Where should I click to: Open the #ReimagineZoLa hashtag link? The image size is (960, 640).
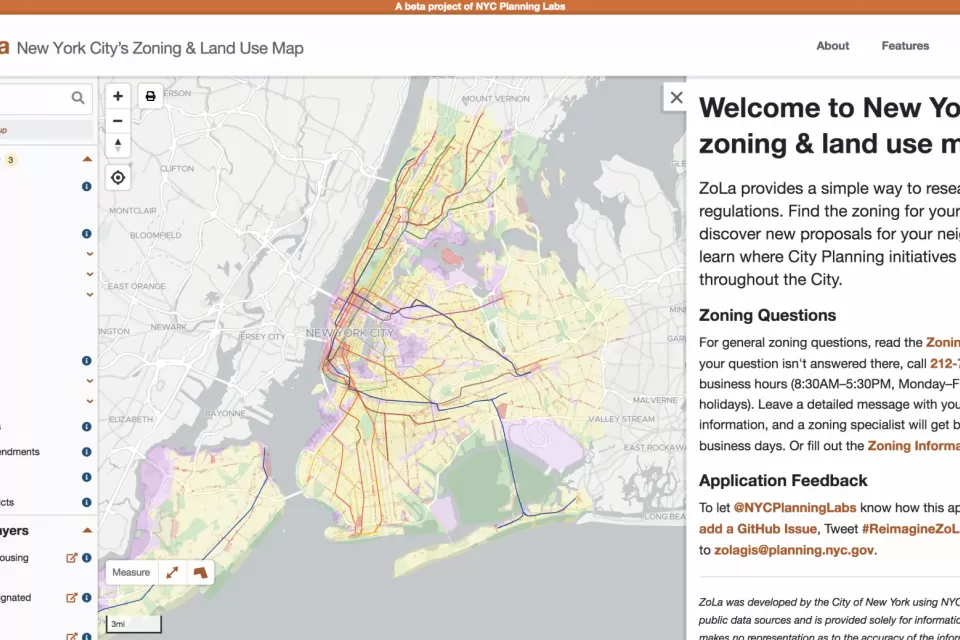pos(910,529)
